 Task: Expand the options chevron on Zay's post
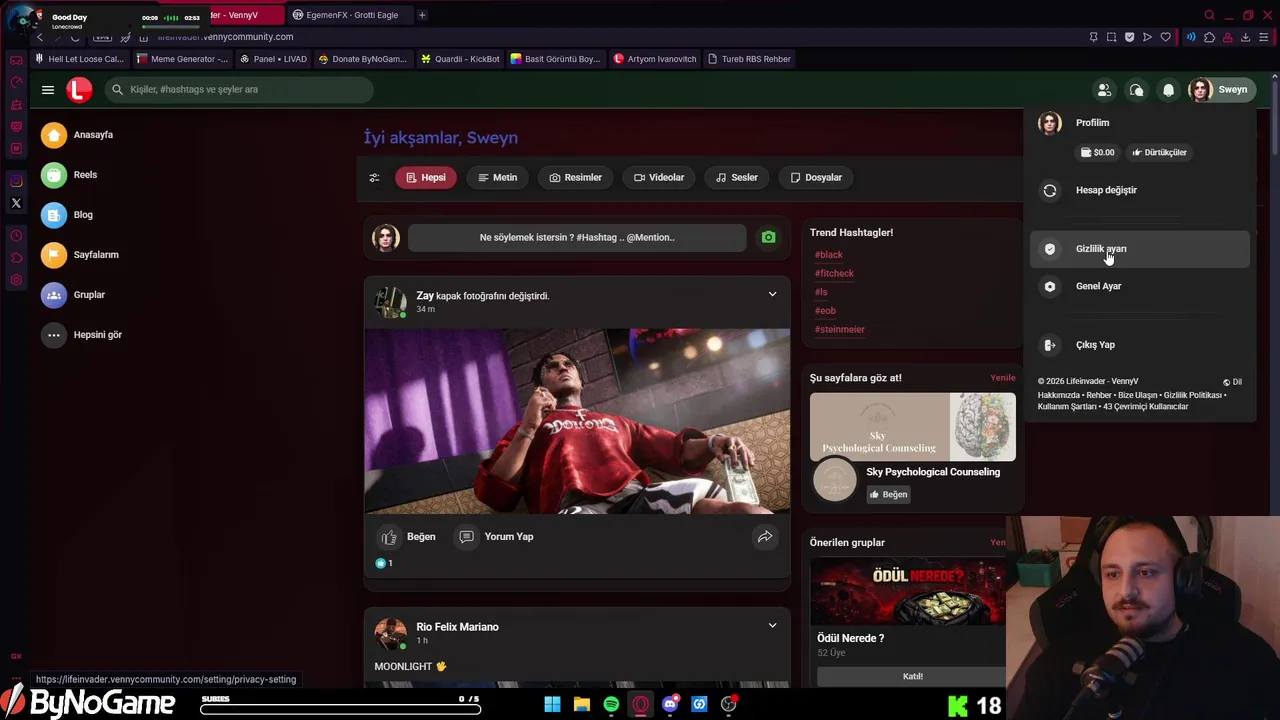point(772,295)
